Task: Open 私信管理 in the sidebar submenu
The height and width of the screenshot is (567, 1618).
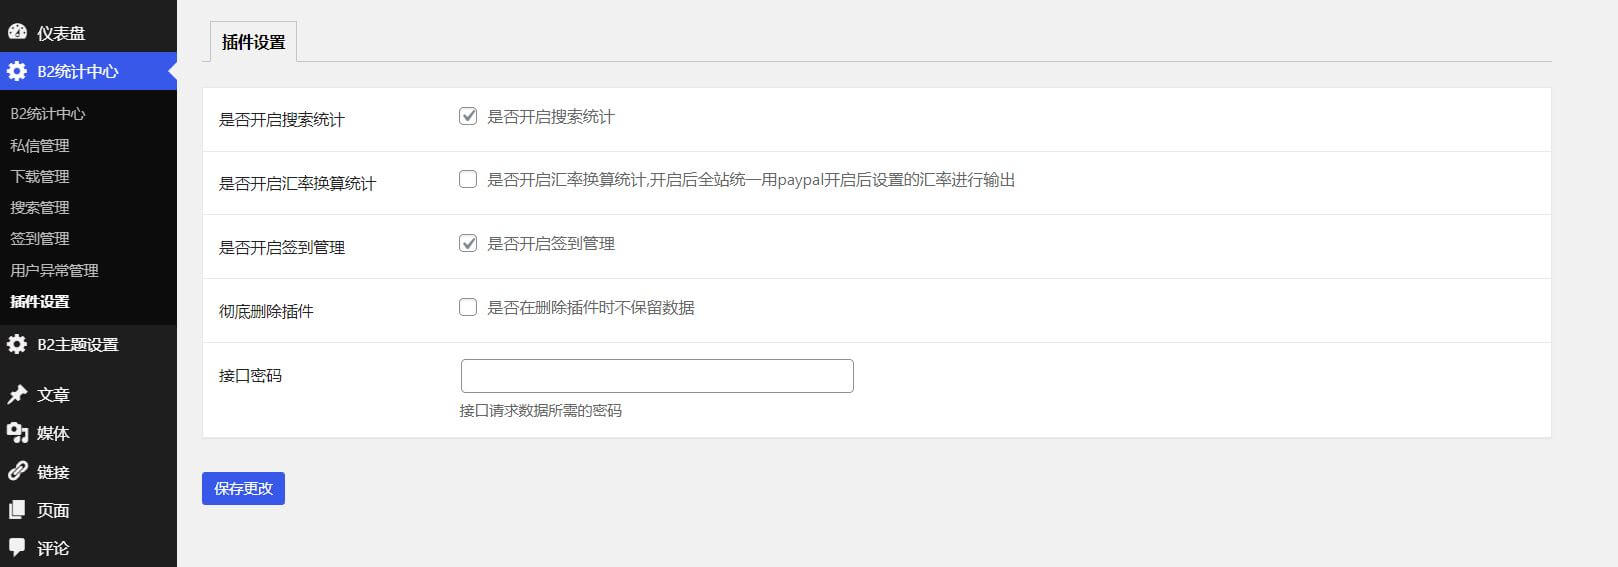Action: pyautogui.click(x=40, y=145)
